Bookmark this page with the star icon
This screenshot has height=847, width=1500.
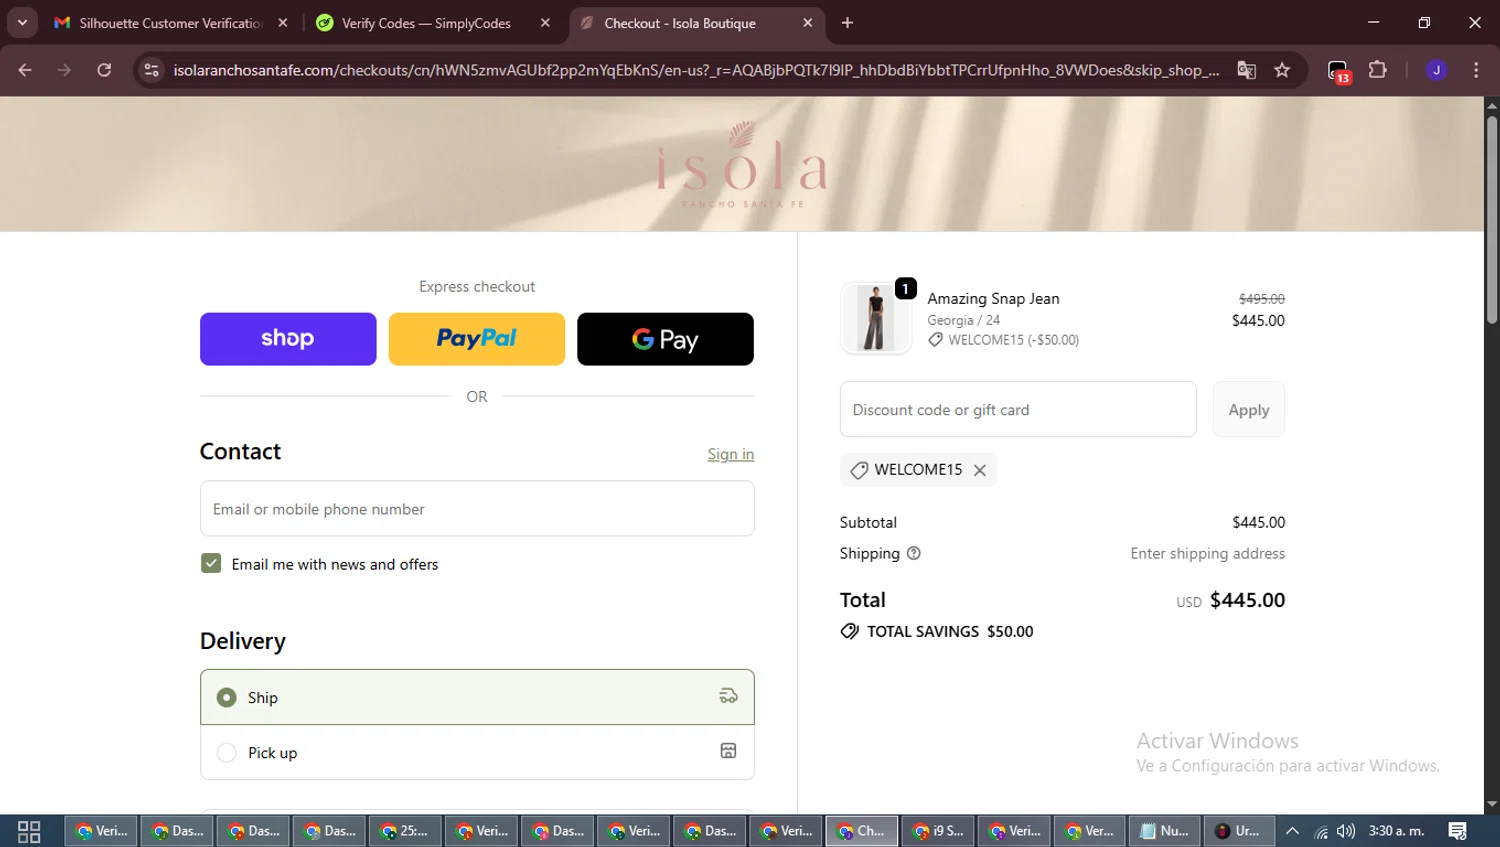[x=1282, y=70]
